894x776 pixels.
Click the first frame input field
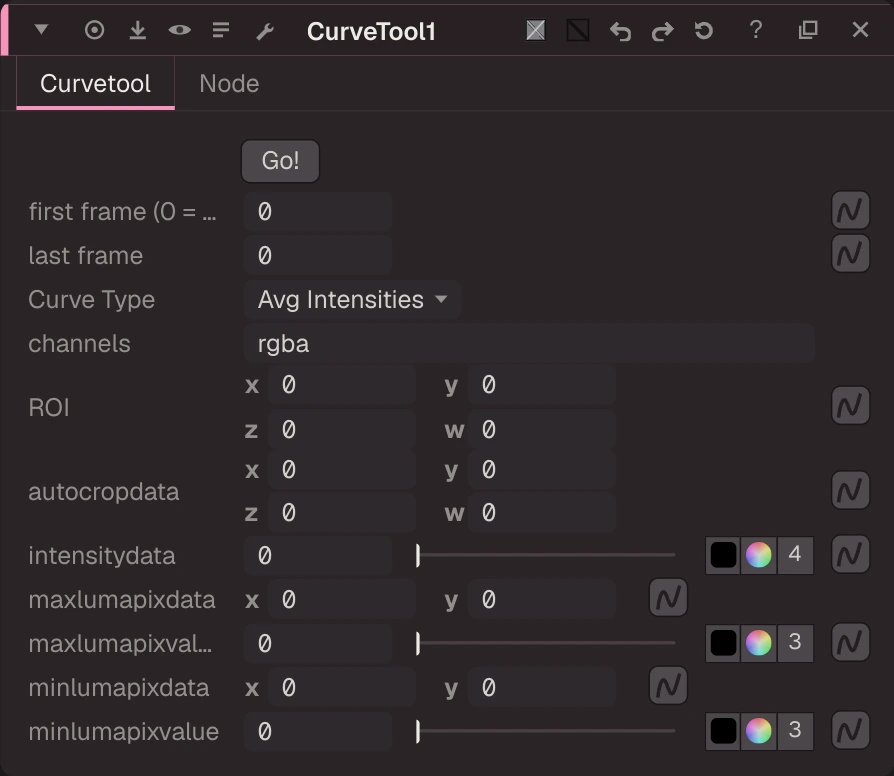[318, 212]
